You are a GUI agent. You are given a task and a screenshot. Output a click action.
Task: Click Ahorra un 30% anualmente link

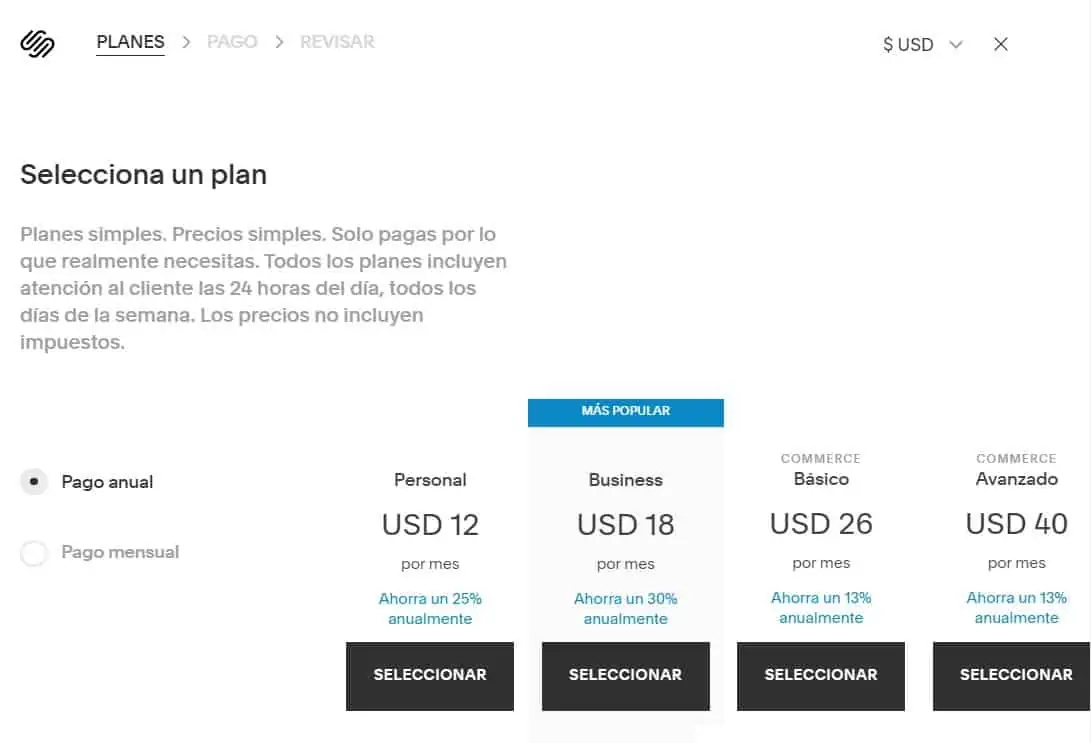pyautogui.click(x=626, y=609)
